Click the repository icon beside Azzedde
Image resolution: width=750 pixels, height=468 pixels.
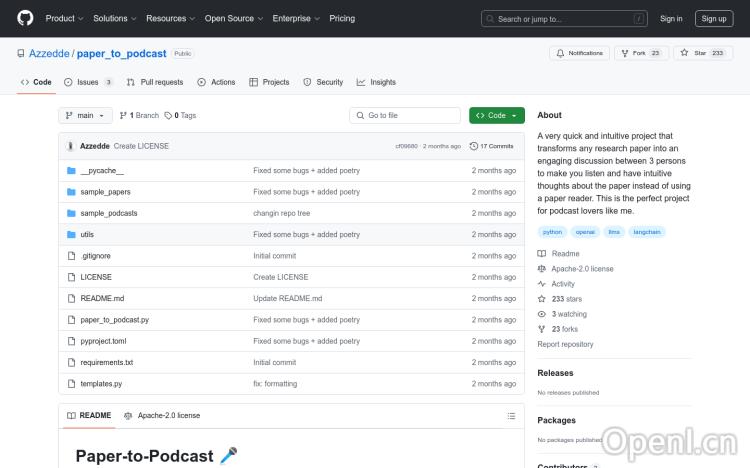(x=21, y=53)
